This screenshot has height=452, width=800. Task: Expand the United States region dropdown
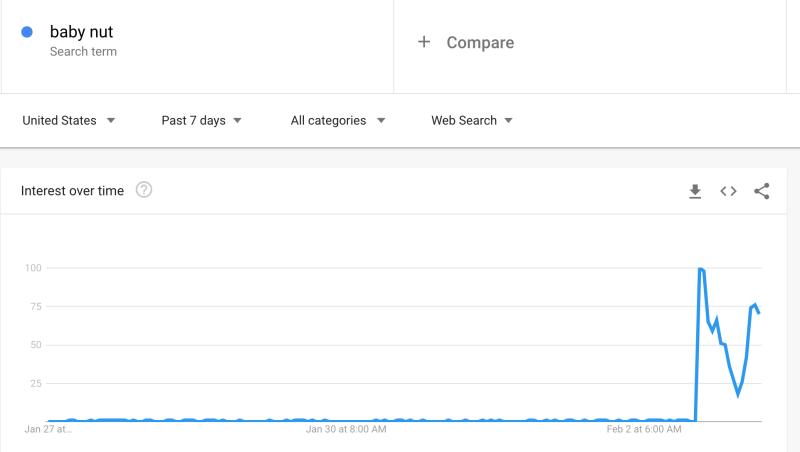coord(68,120)
